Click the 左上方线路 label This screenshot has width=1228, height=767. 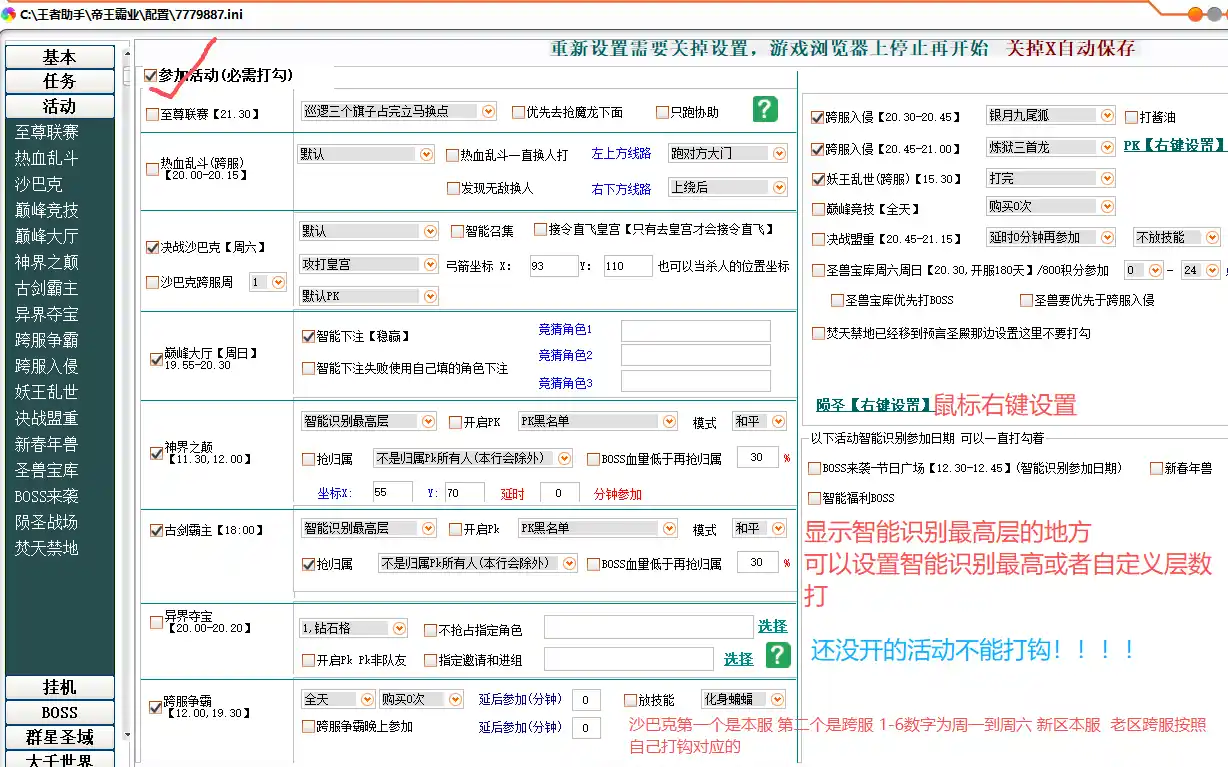[621, 154]
